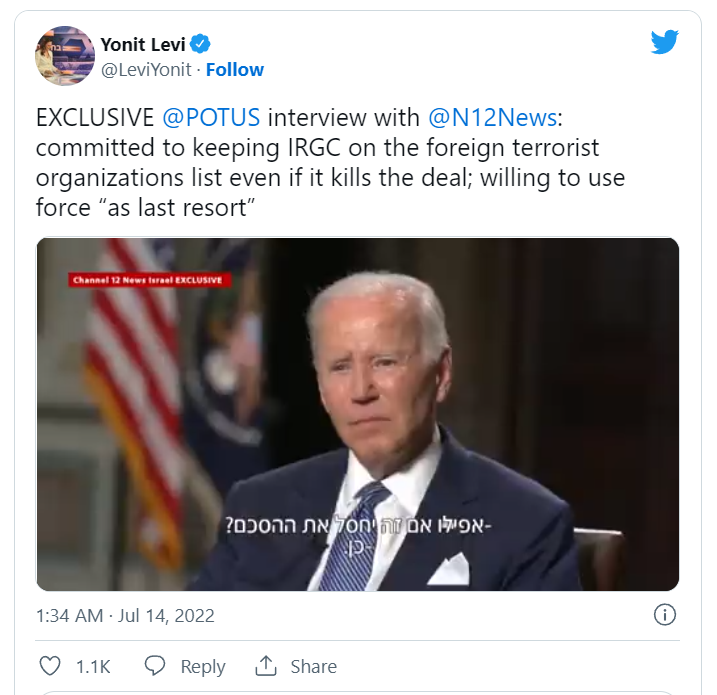717x695 pixels.
Task: Open the @N12News mention link
Action: [x=492, y=118]
